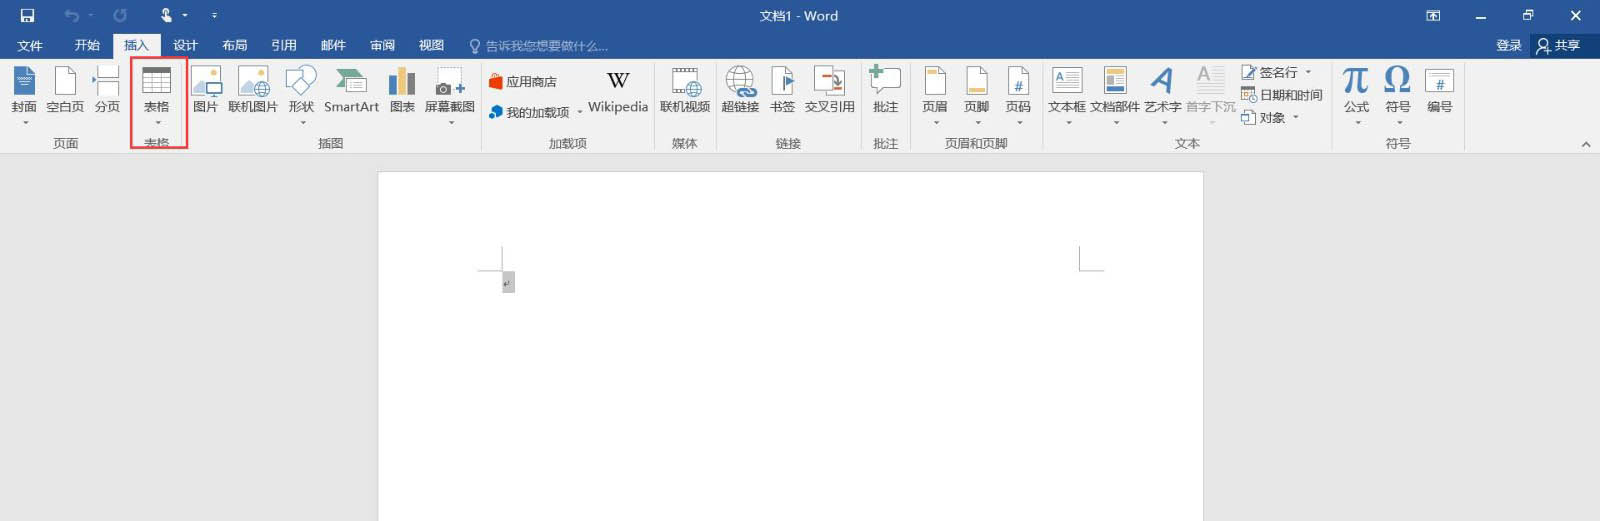This screenshot has width=1600, height=521.
Task: Click the 告诉我您想要做什么 search box
Action: [x=546, y=46]
